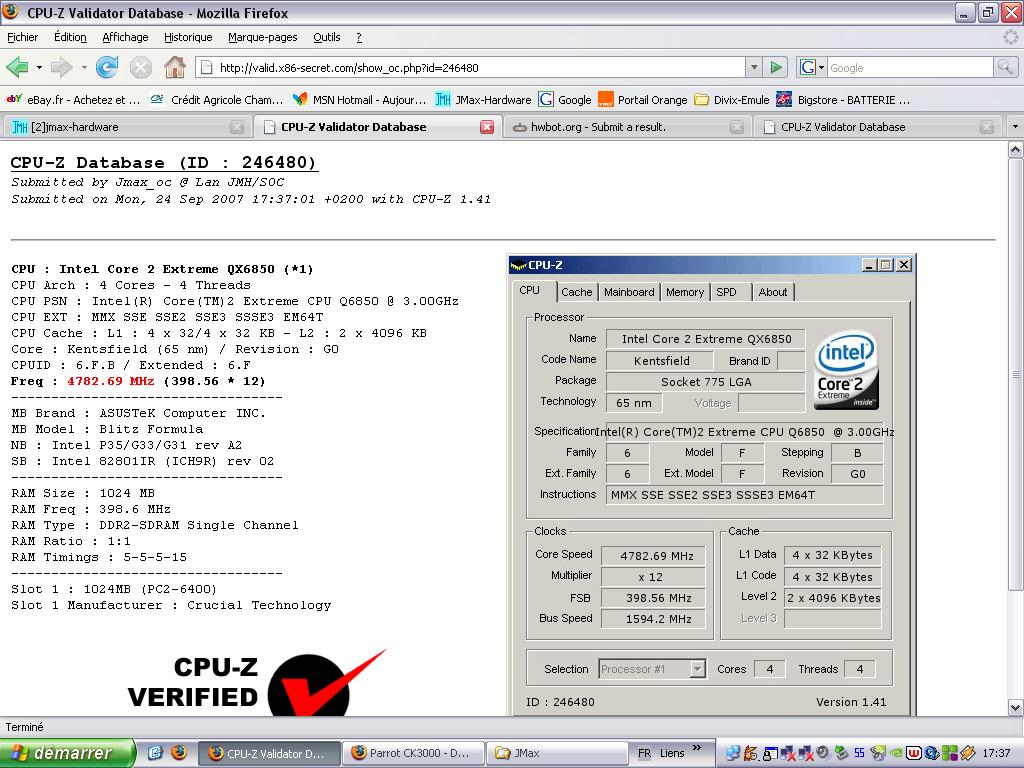Viewport: 1024px width, 768px height.
Task: Open the Google search engine selector
Action: point(812,67)
